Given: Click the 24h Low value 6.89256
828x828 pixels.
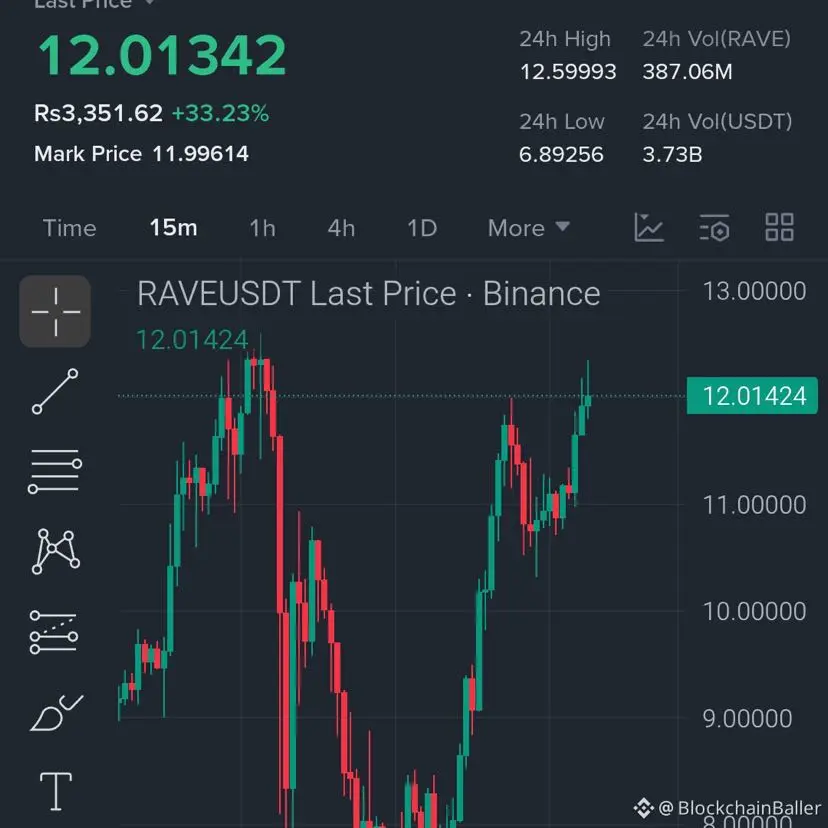Looking at the screenshot, I should 561,155.
